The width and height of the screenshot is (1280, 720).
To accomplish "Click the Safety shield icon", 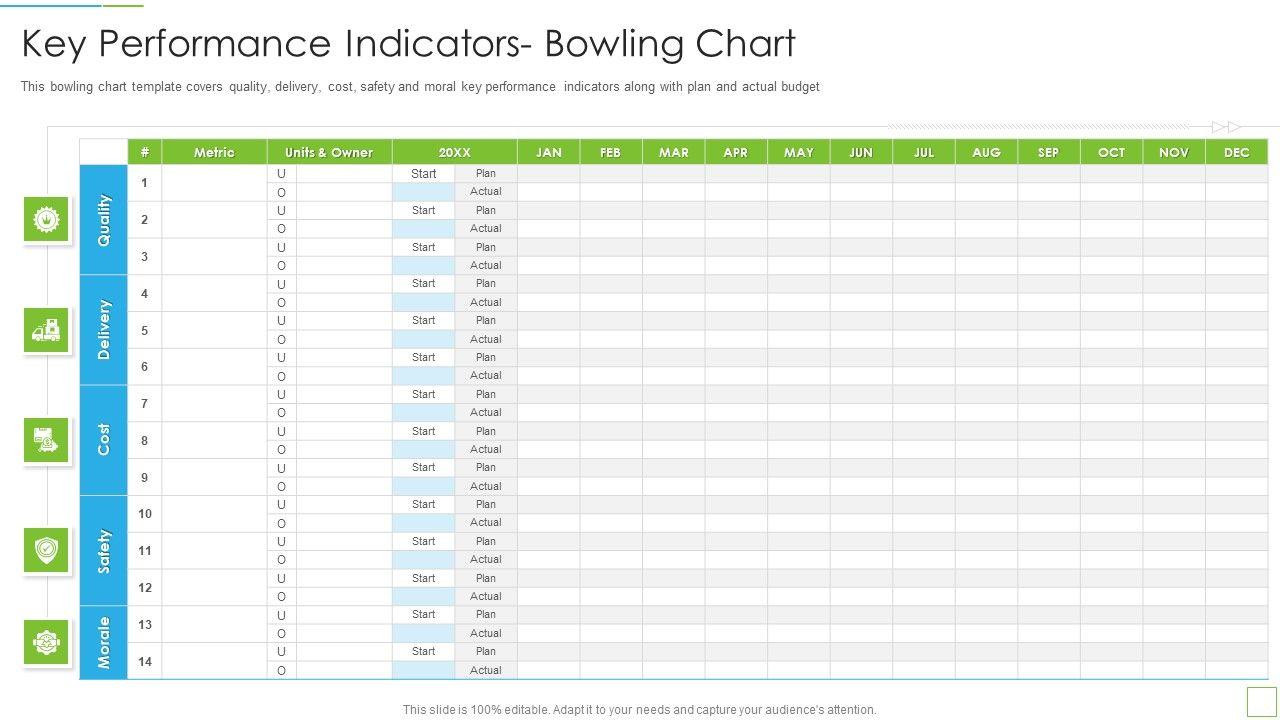I will 47,550.
